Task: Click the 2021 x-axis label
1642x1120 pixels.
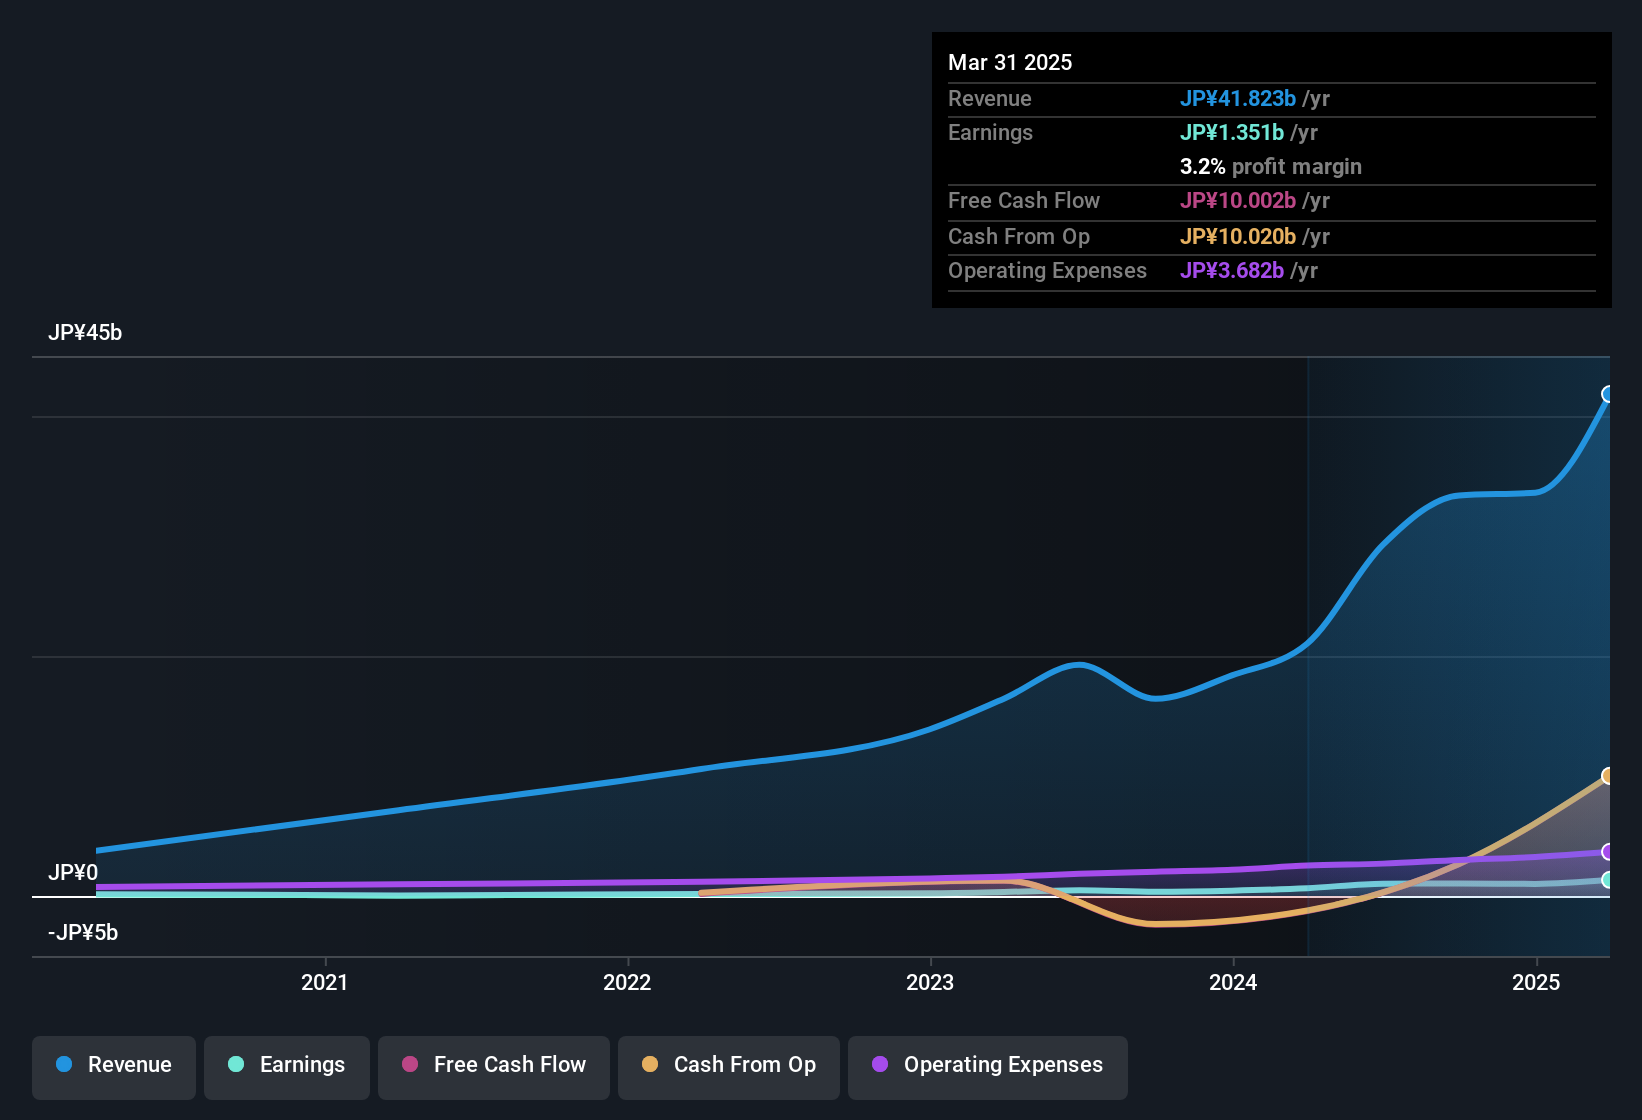Action: pyautogui.click(x=324, y=983)
